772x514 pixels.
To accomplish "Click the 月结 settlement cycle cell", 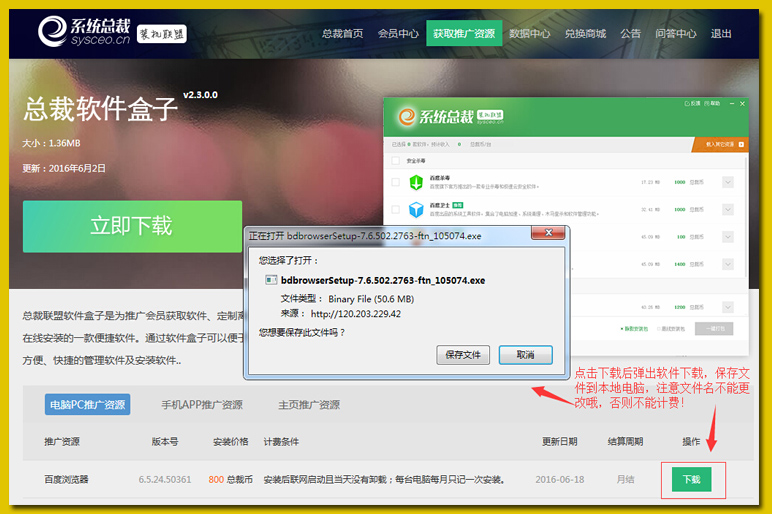I will click(x=625, y=479).
